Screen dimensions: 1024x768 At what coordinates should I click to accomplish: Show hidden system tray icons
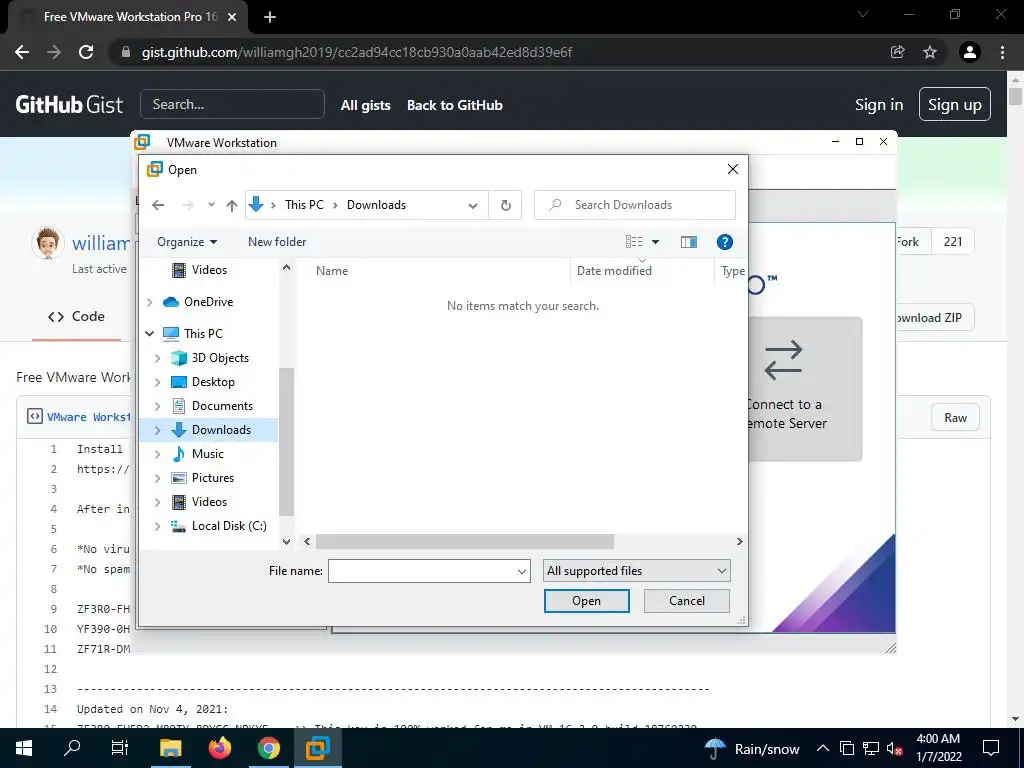[x=823, y=749]
